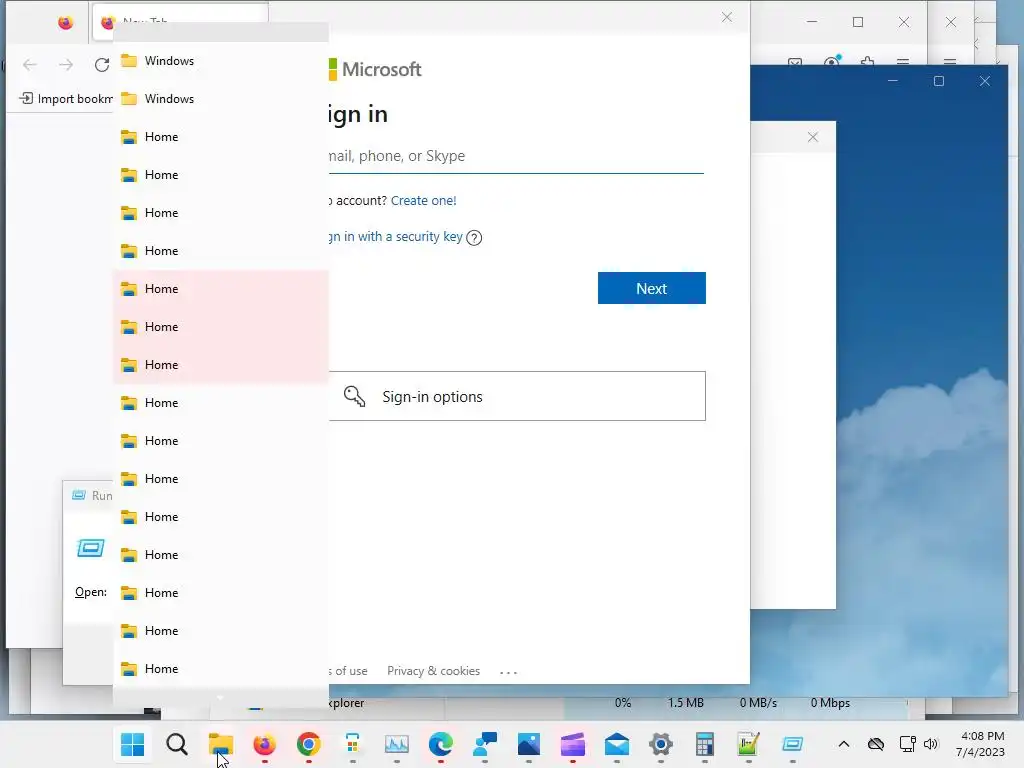Open Calculator from the taskbar
The image size is (1024, 768).
click(x=705, y=743)
